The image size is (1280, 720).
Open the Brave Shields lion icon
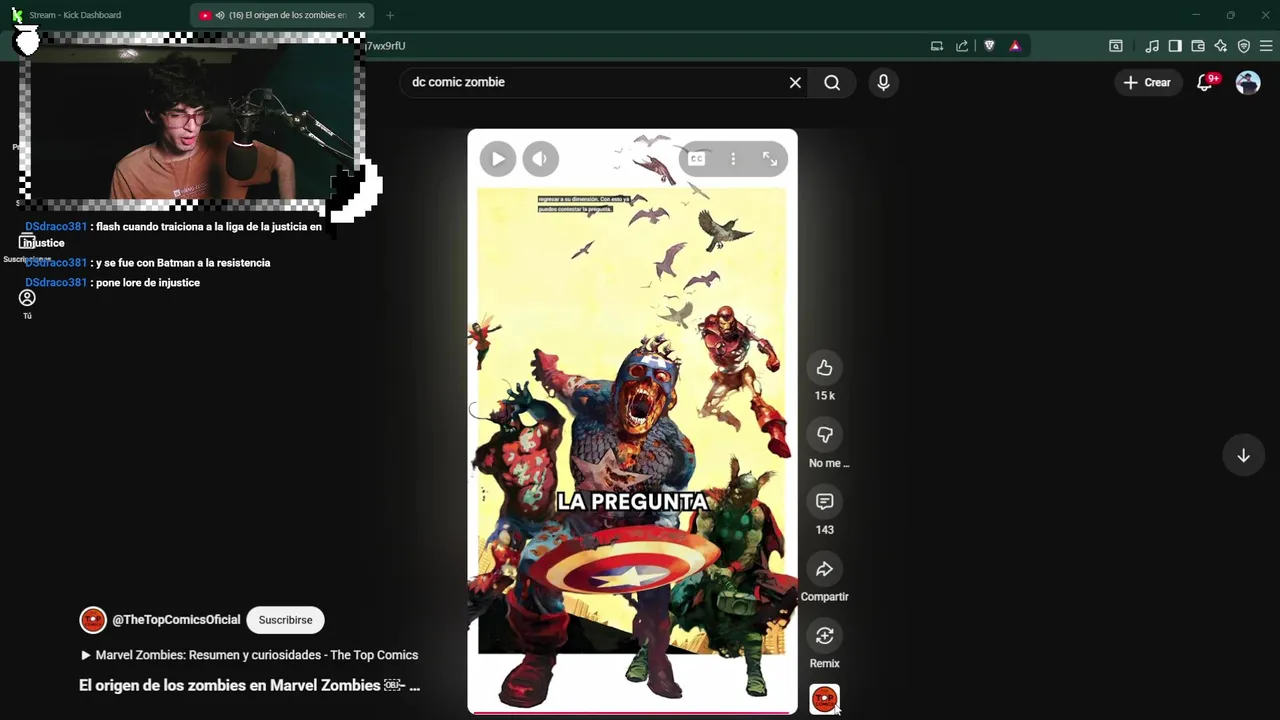989,46
